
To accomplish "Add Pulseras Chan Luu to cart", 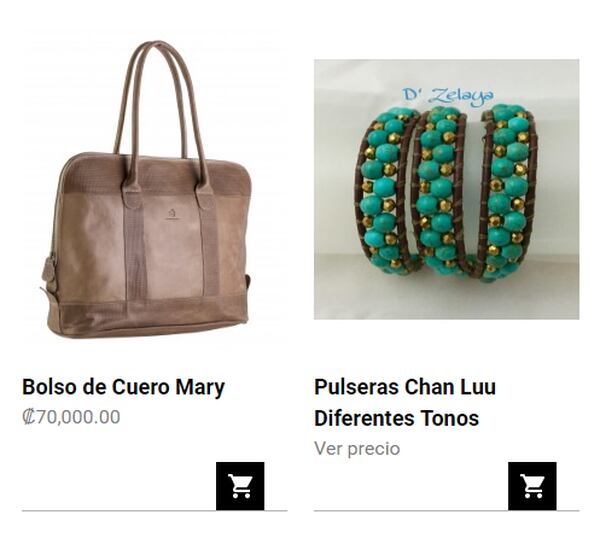I will (x=532, y=486).
